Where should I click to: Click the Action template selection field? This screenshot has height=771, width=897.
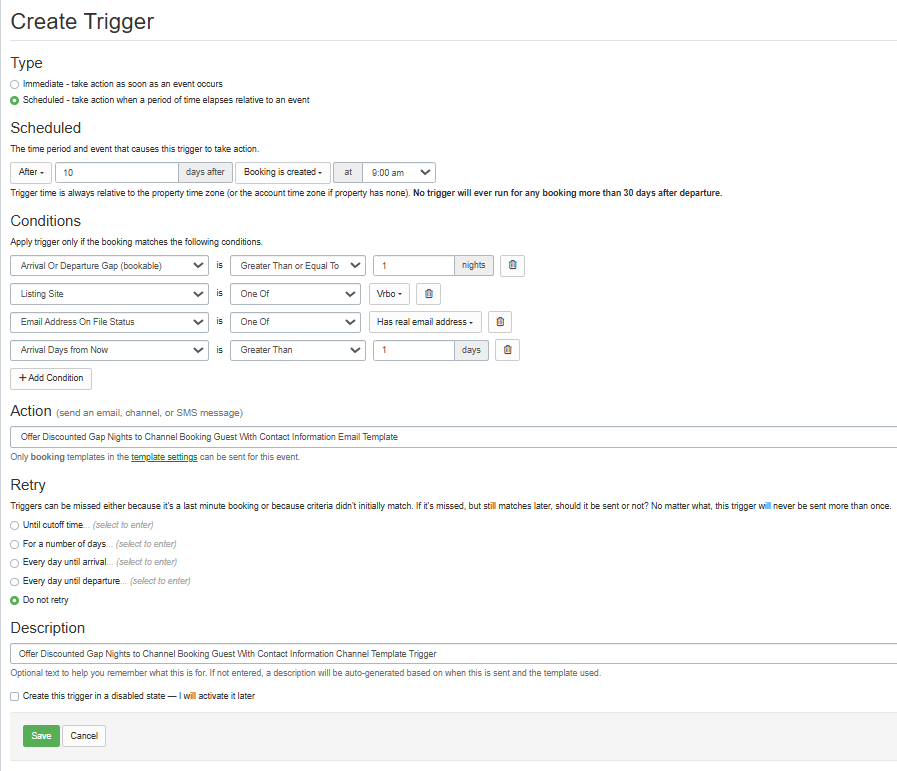pyautogui.click(x=454, y=437)
